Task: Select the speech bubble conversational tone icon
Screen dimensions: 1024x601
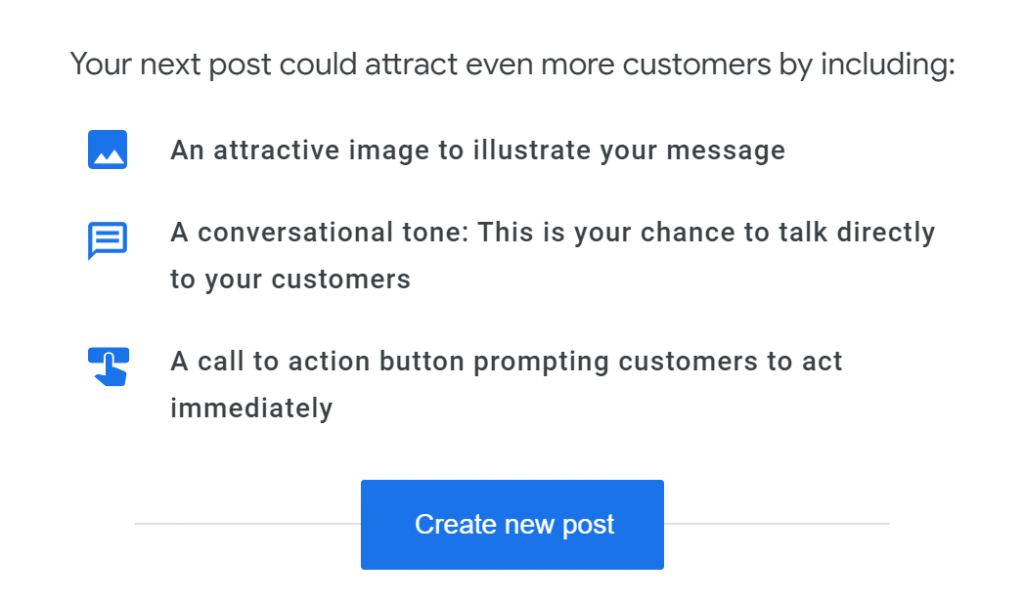Action: click(x=107, y=240)
